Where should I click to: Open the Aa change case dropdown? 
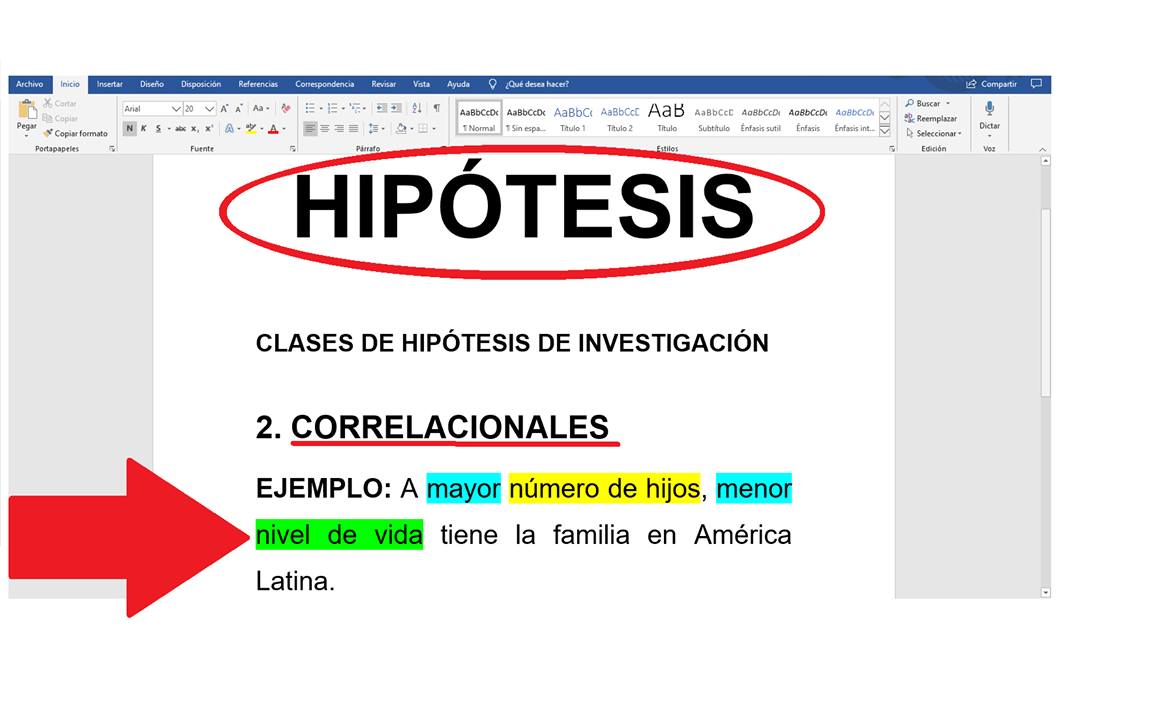pos(261,108)
